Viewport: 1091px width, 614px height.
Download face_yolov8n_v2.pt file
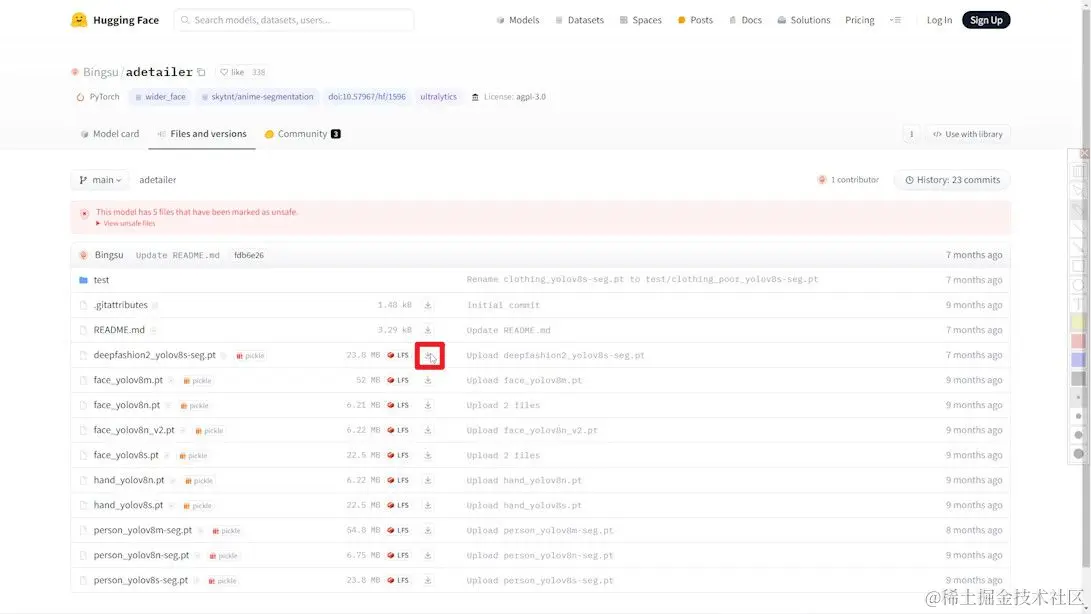(428, 430)
